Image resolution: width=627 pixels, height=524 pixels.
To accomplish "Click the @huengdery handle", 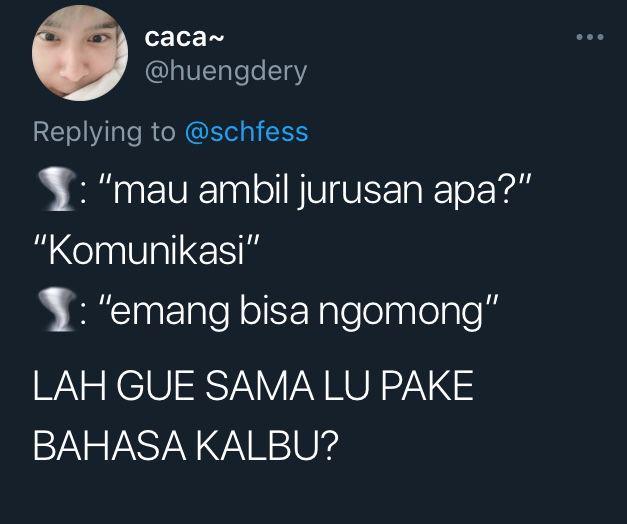I will click(x=226, y=73).
